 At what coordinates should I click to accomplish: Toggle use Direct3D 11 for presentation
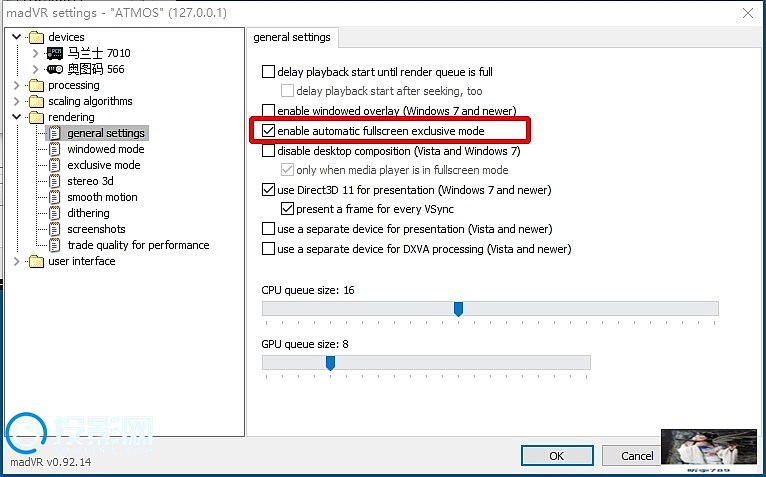point(268,190)
